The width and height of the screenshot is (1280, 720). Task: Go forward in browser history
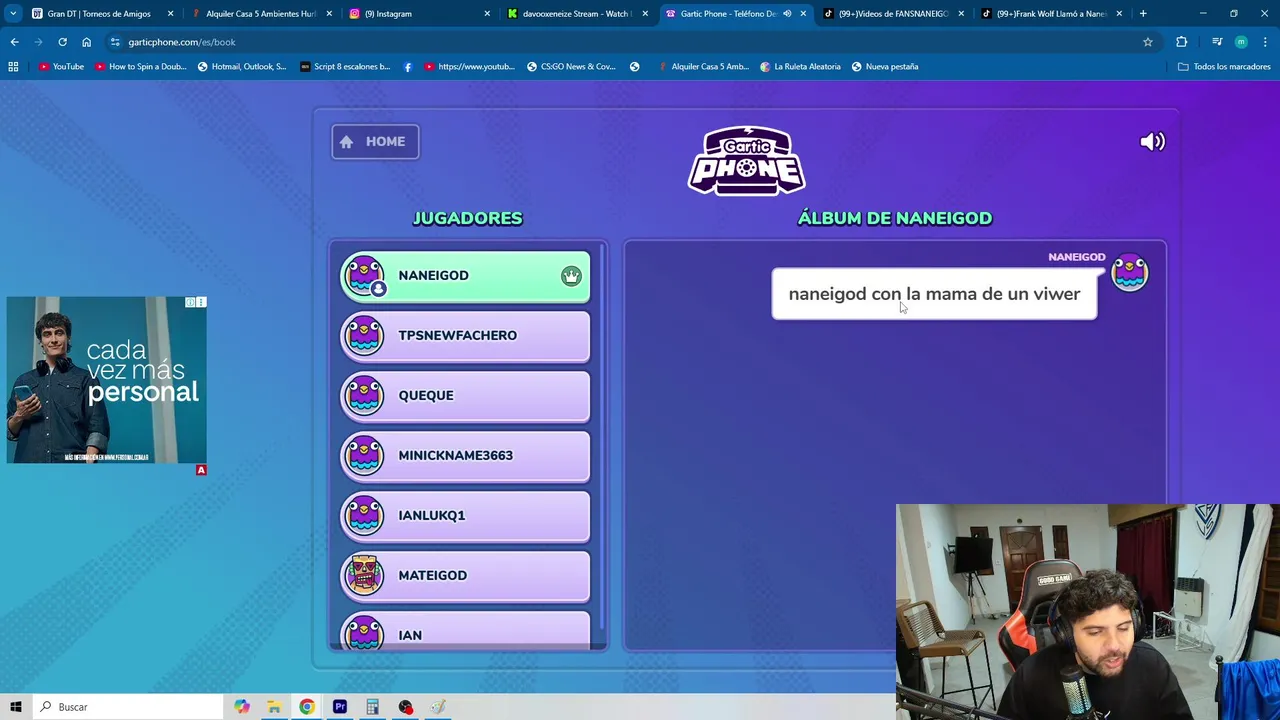click(x=38, y=42)
